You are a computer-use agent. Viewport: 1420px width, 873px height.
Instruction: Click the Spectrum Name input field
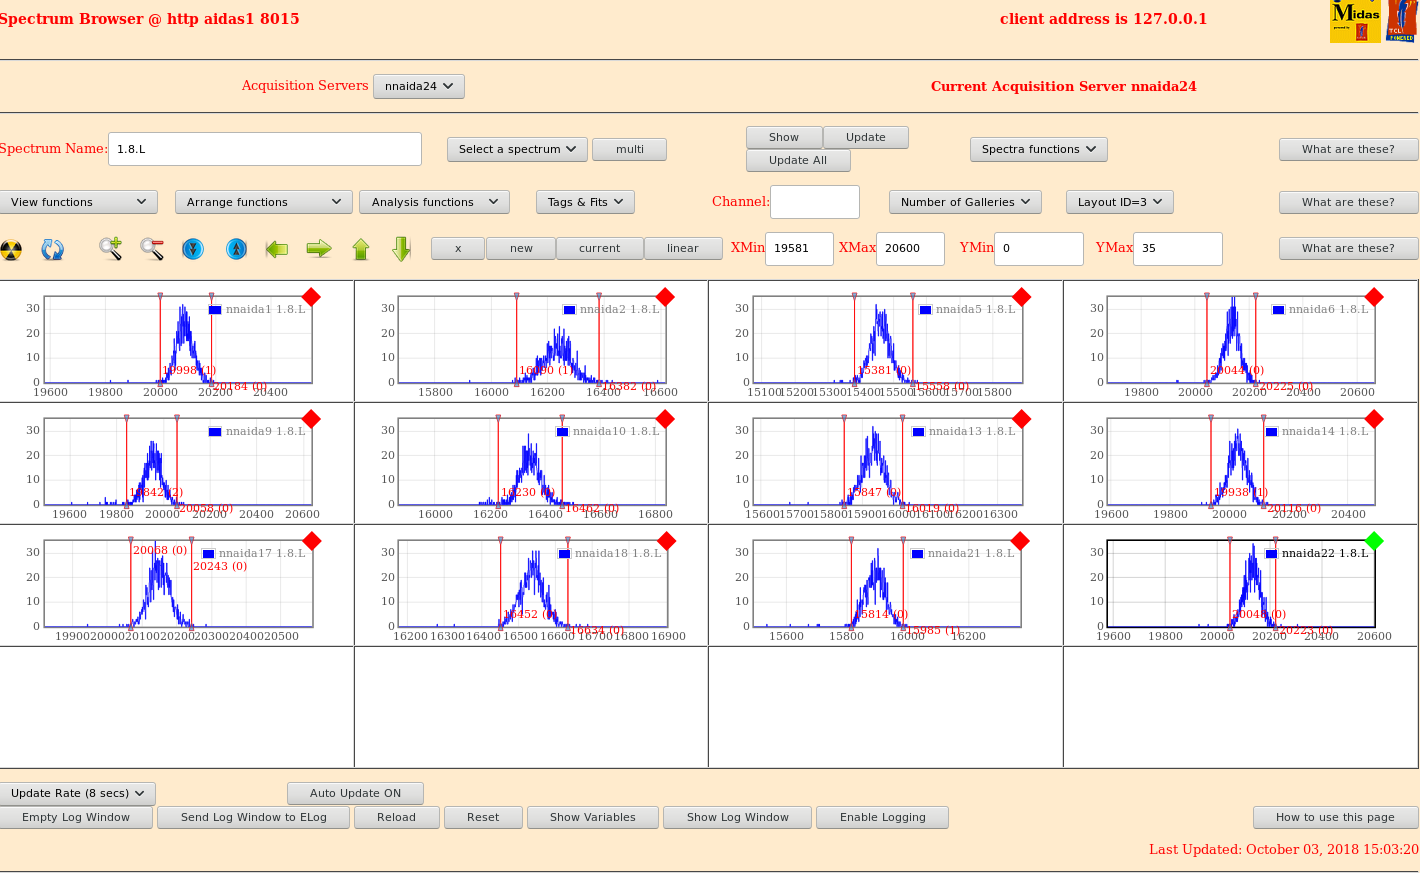265,149
